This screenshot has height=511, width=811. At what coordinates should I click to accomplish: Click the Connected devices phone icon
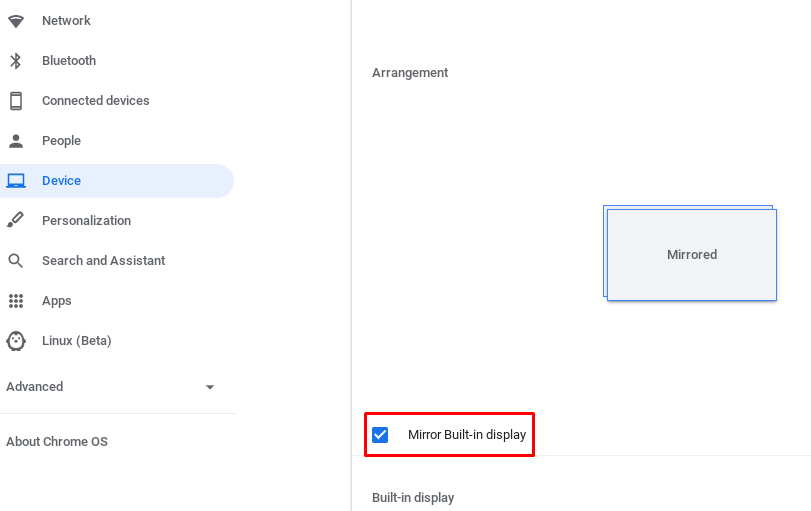[16, 101]
